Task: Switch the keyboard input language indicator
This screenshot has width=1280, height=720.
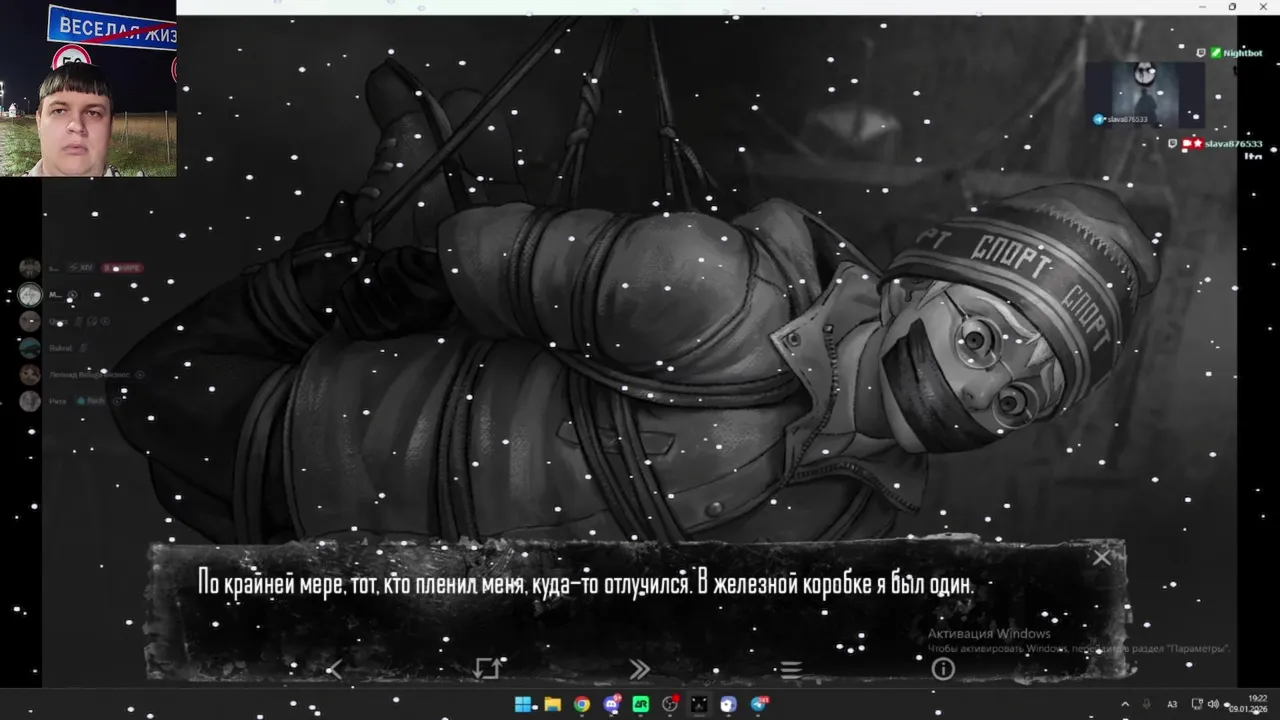Action: pyautogui.click(x=1172, y=704)
